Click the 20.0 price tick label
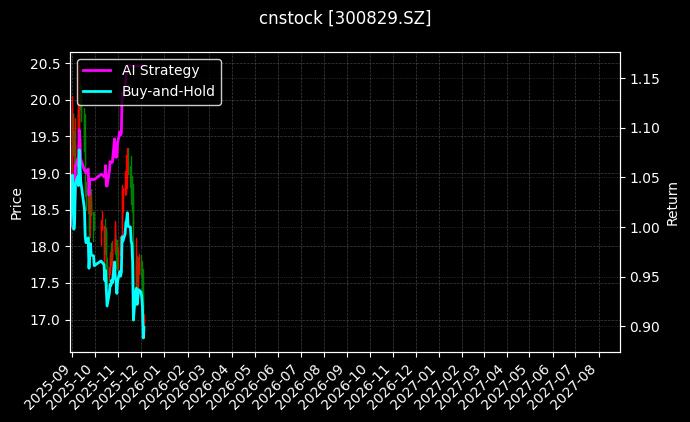 coord(45,100)
